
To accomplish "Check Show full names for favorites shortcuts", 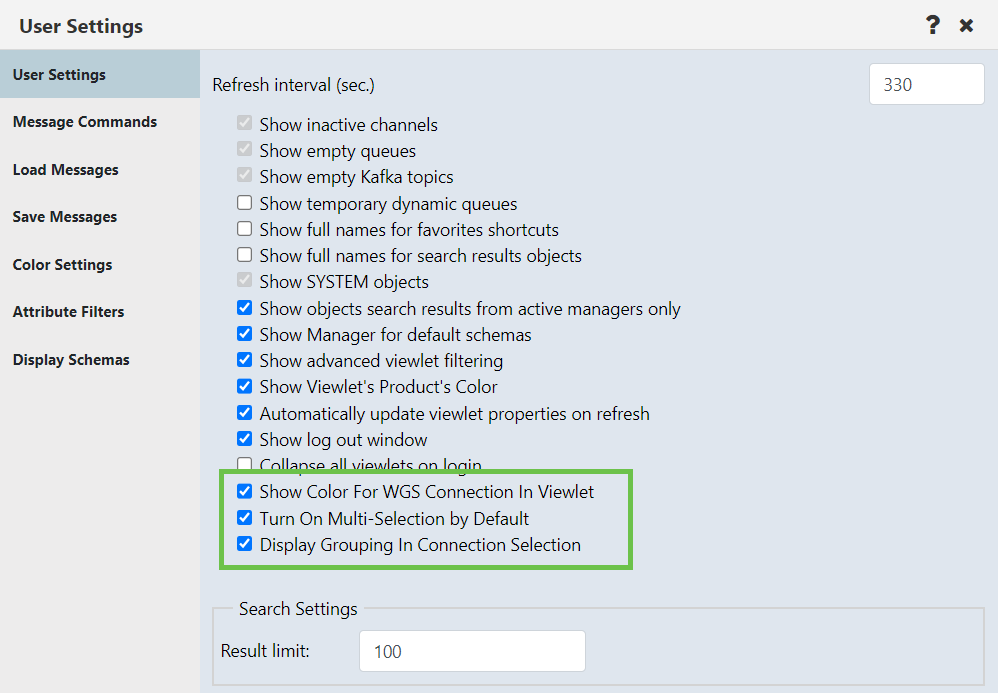I will pos(244,229).
